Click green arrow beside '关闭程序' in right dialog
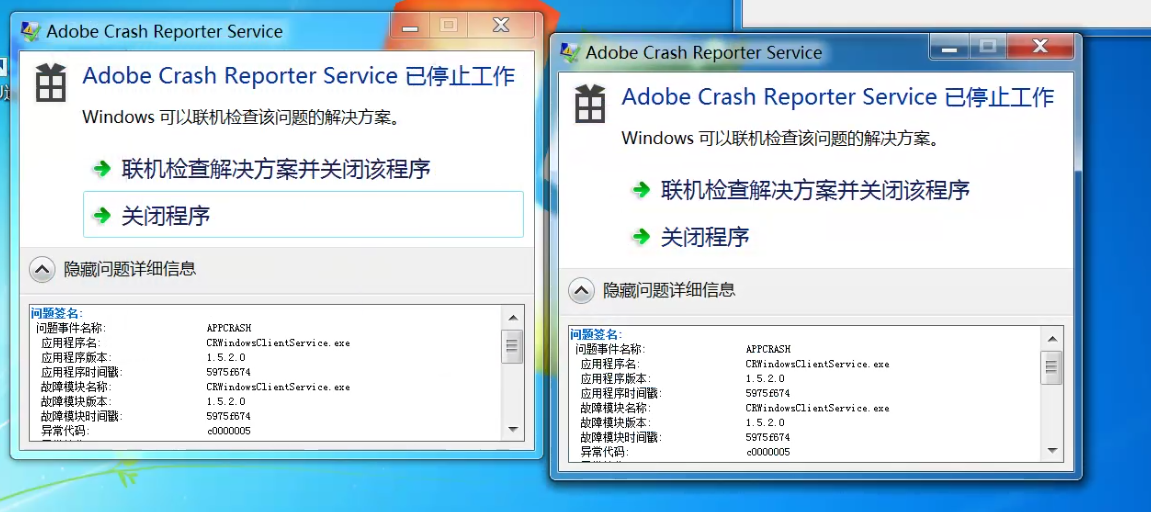Image resolution: width=1151 pixels, height=512 pixels. [641, 236]
